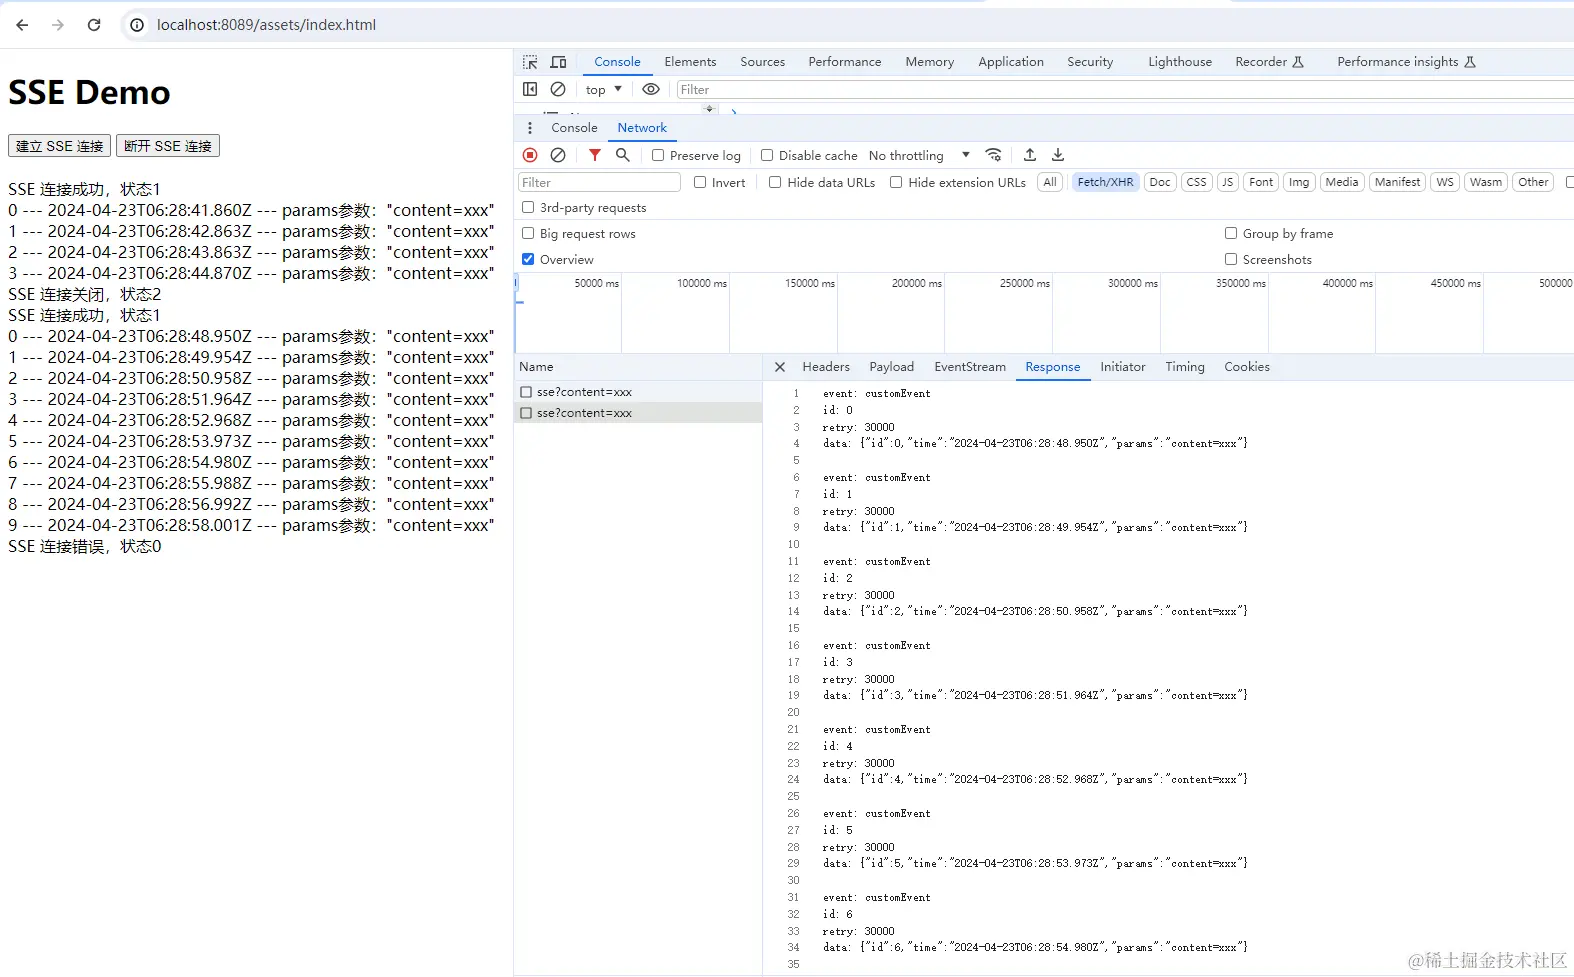Enable the Screenshots checkbox
The width and height of the screenshot is (1574, 977).
pos(1231,259)
